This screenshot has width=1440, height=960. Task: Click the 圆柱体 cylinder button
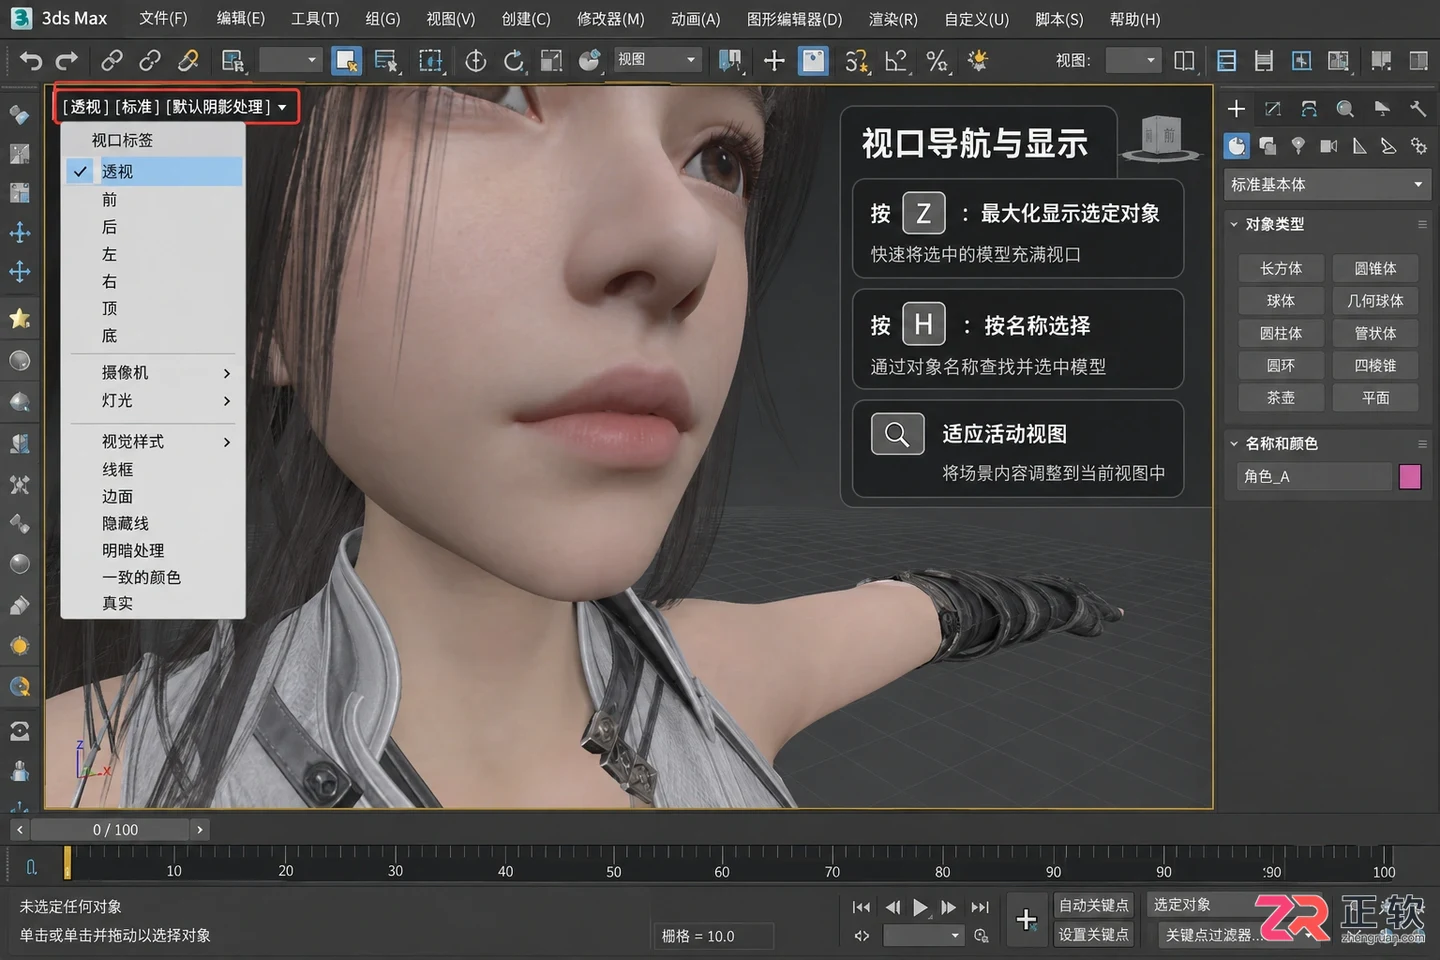pyautogui.click(x=1281, y=333)
